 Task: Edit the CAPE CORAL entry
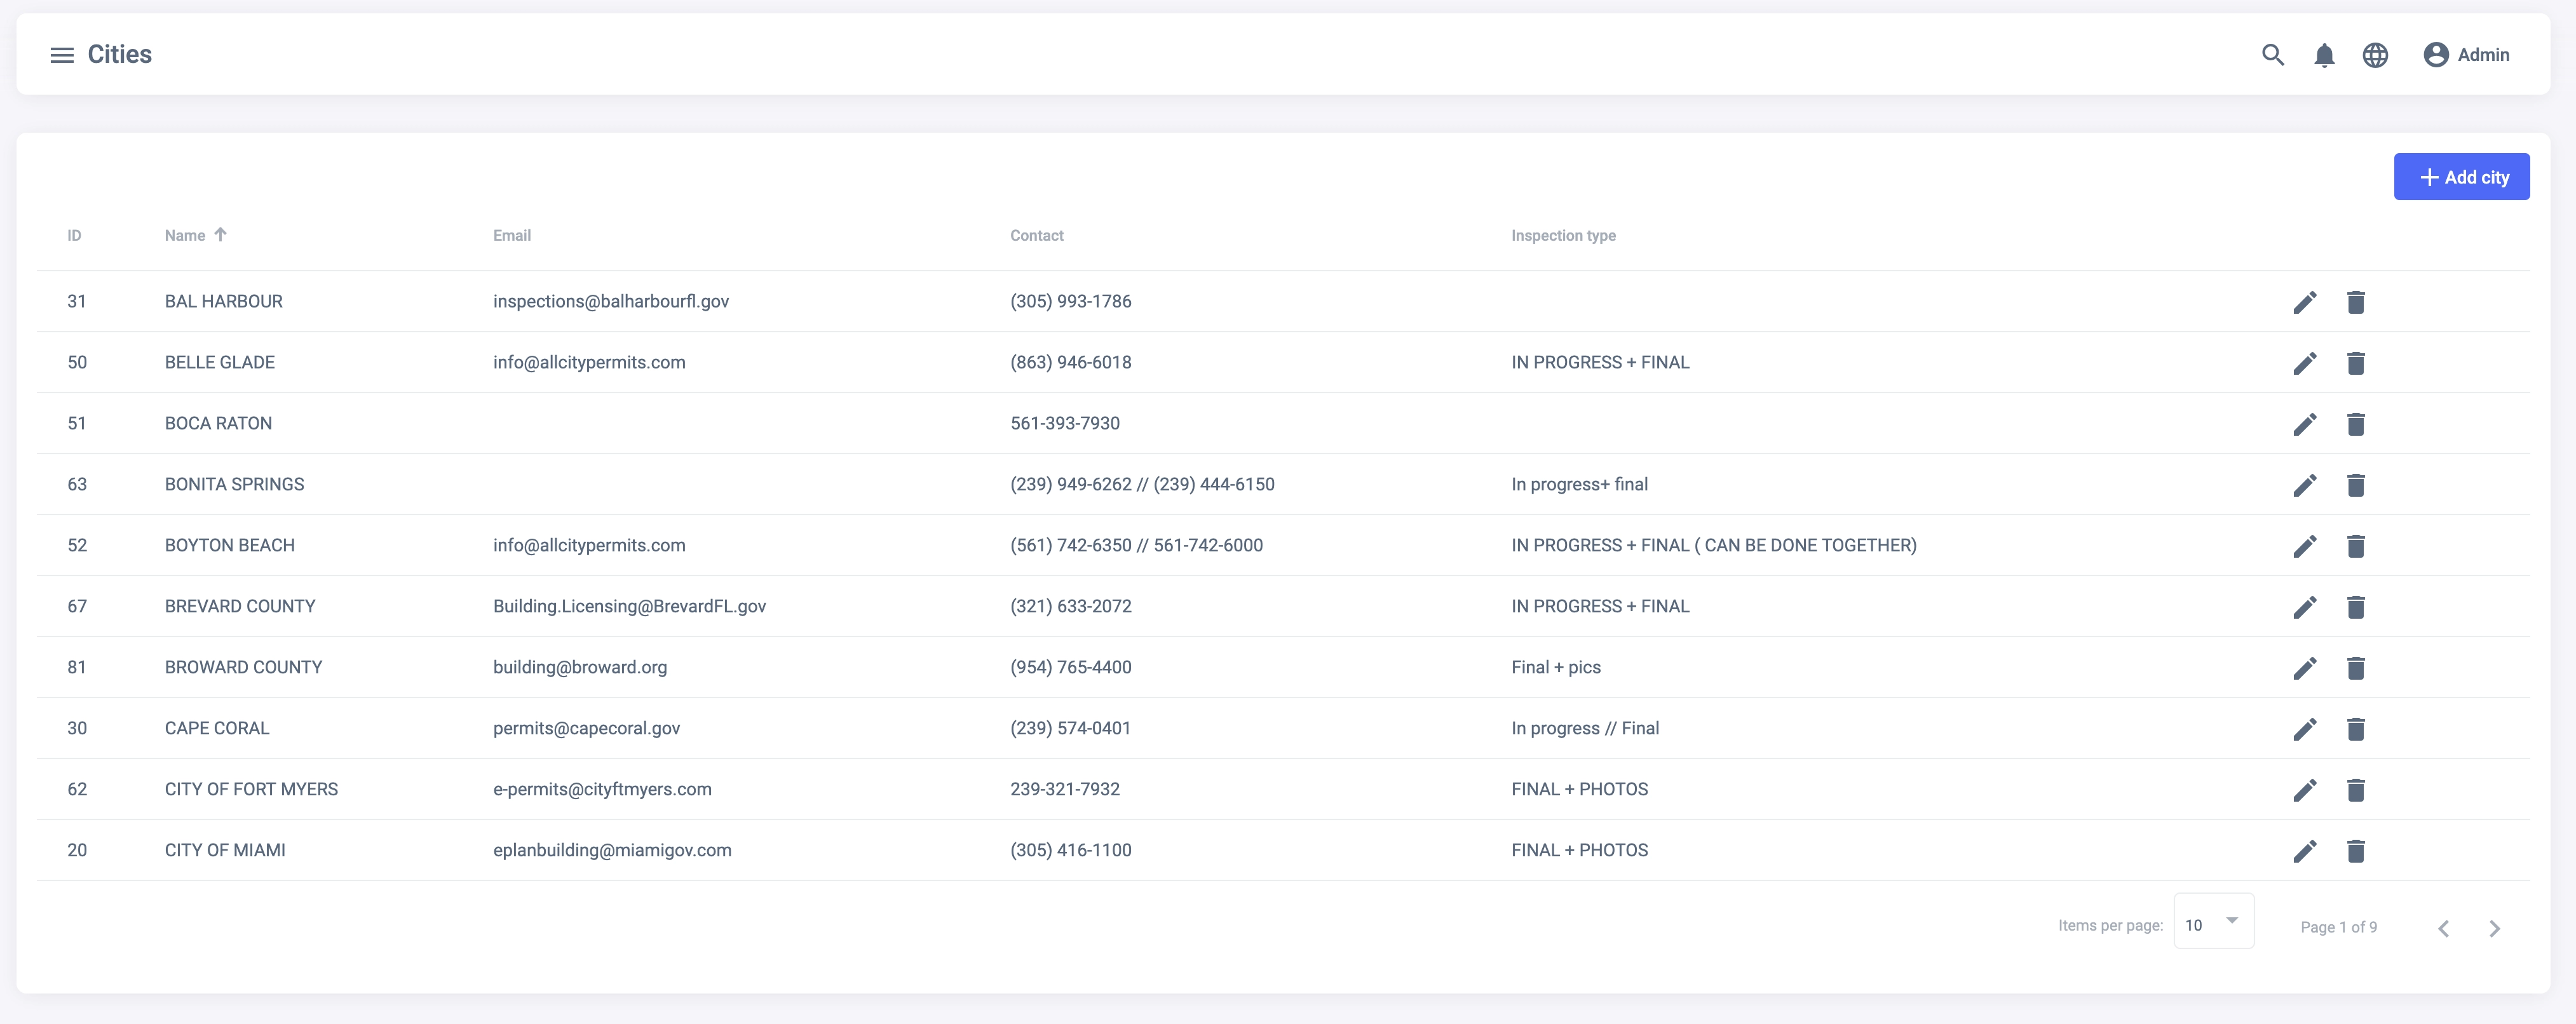(2304, 729)
